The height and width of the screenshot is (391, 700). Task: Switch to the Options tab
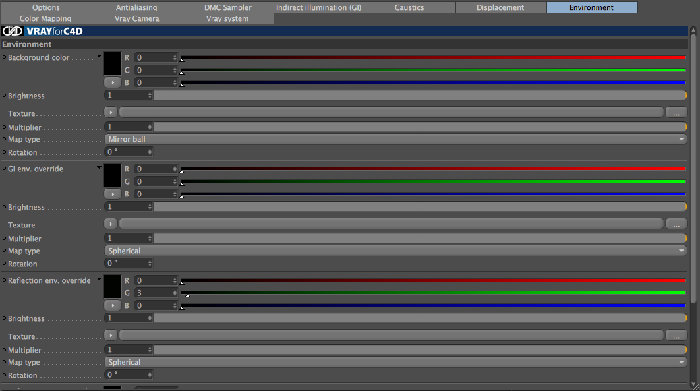click(46, 8)
